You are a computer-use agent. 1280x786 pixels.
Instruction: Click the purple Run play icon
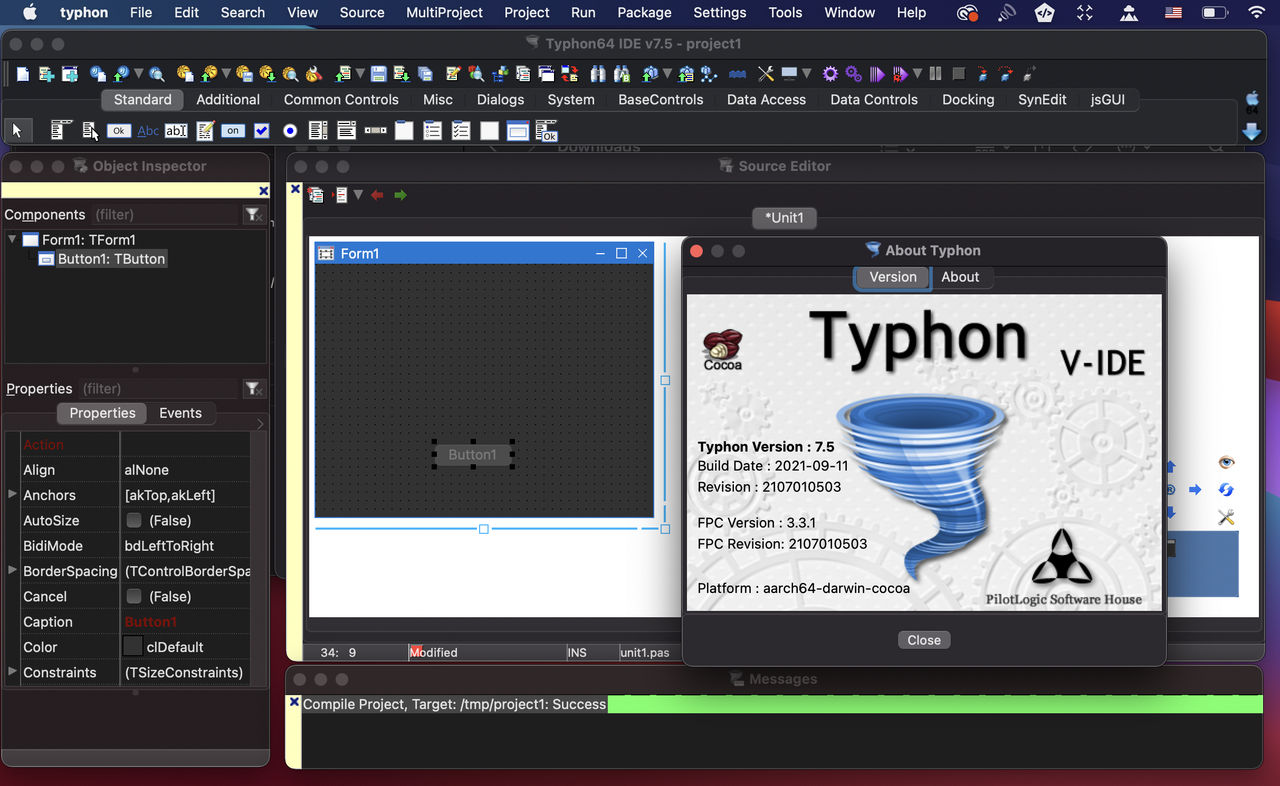[877, 74]
